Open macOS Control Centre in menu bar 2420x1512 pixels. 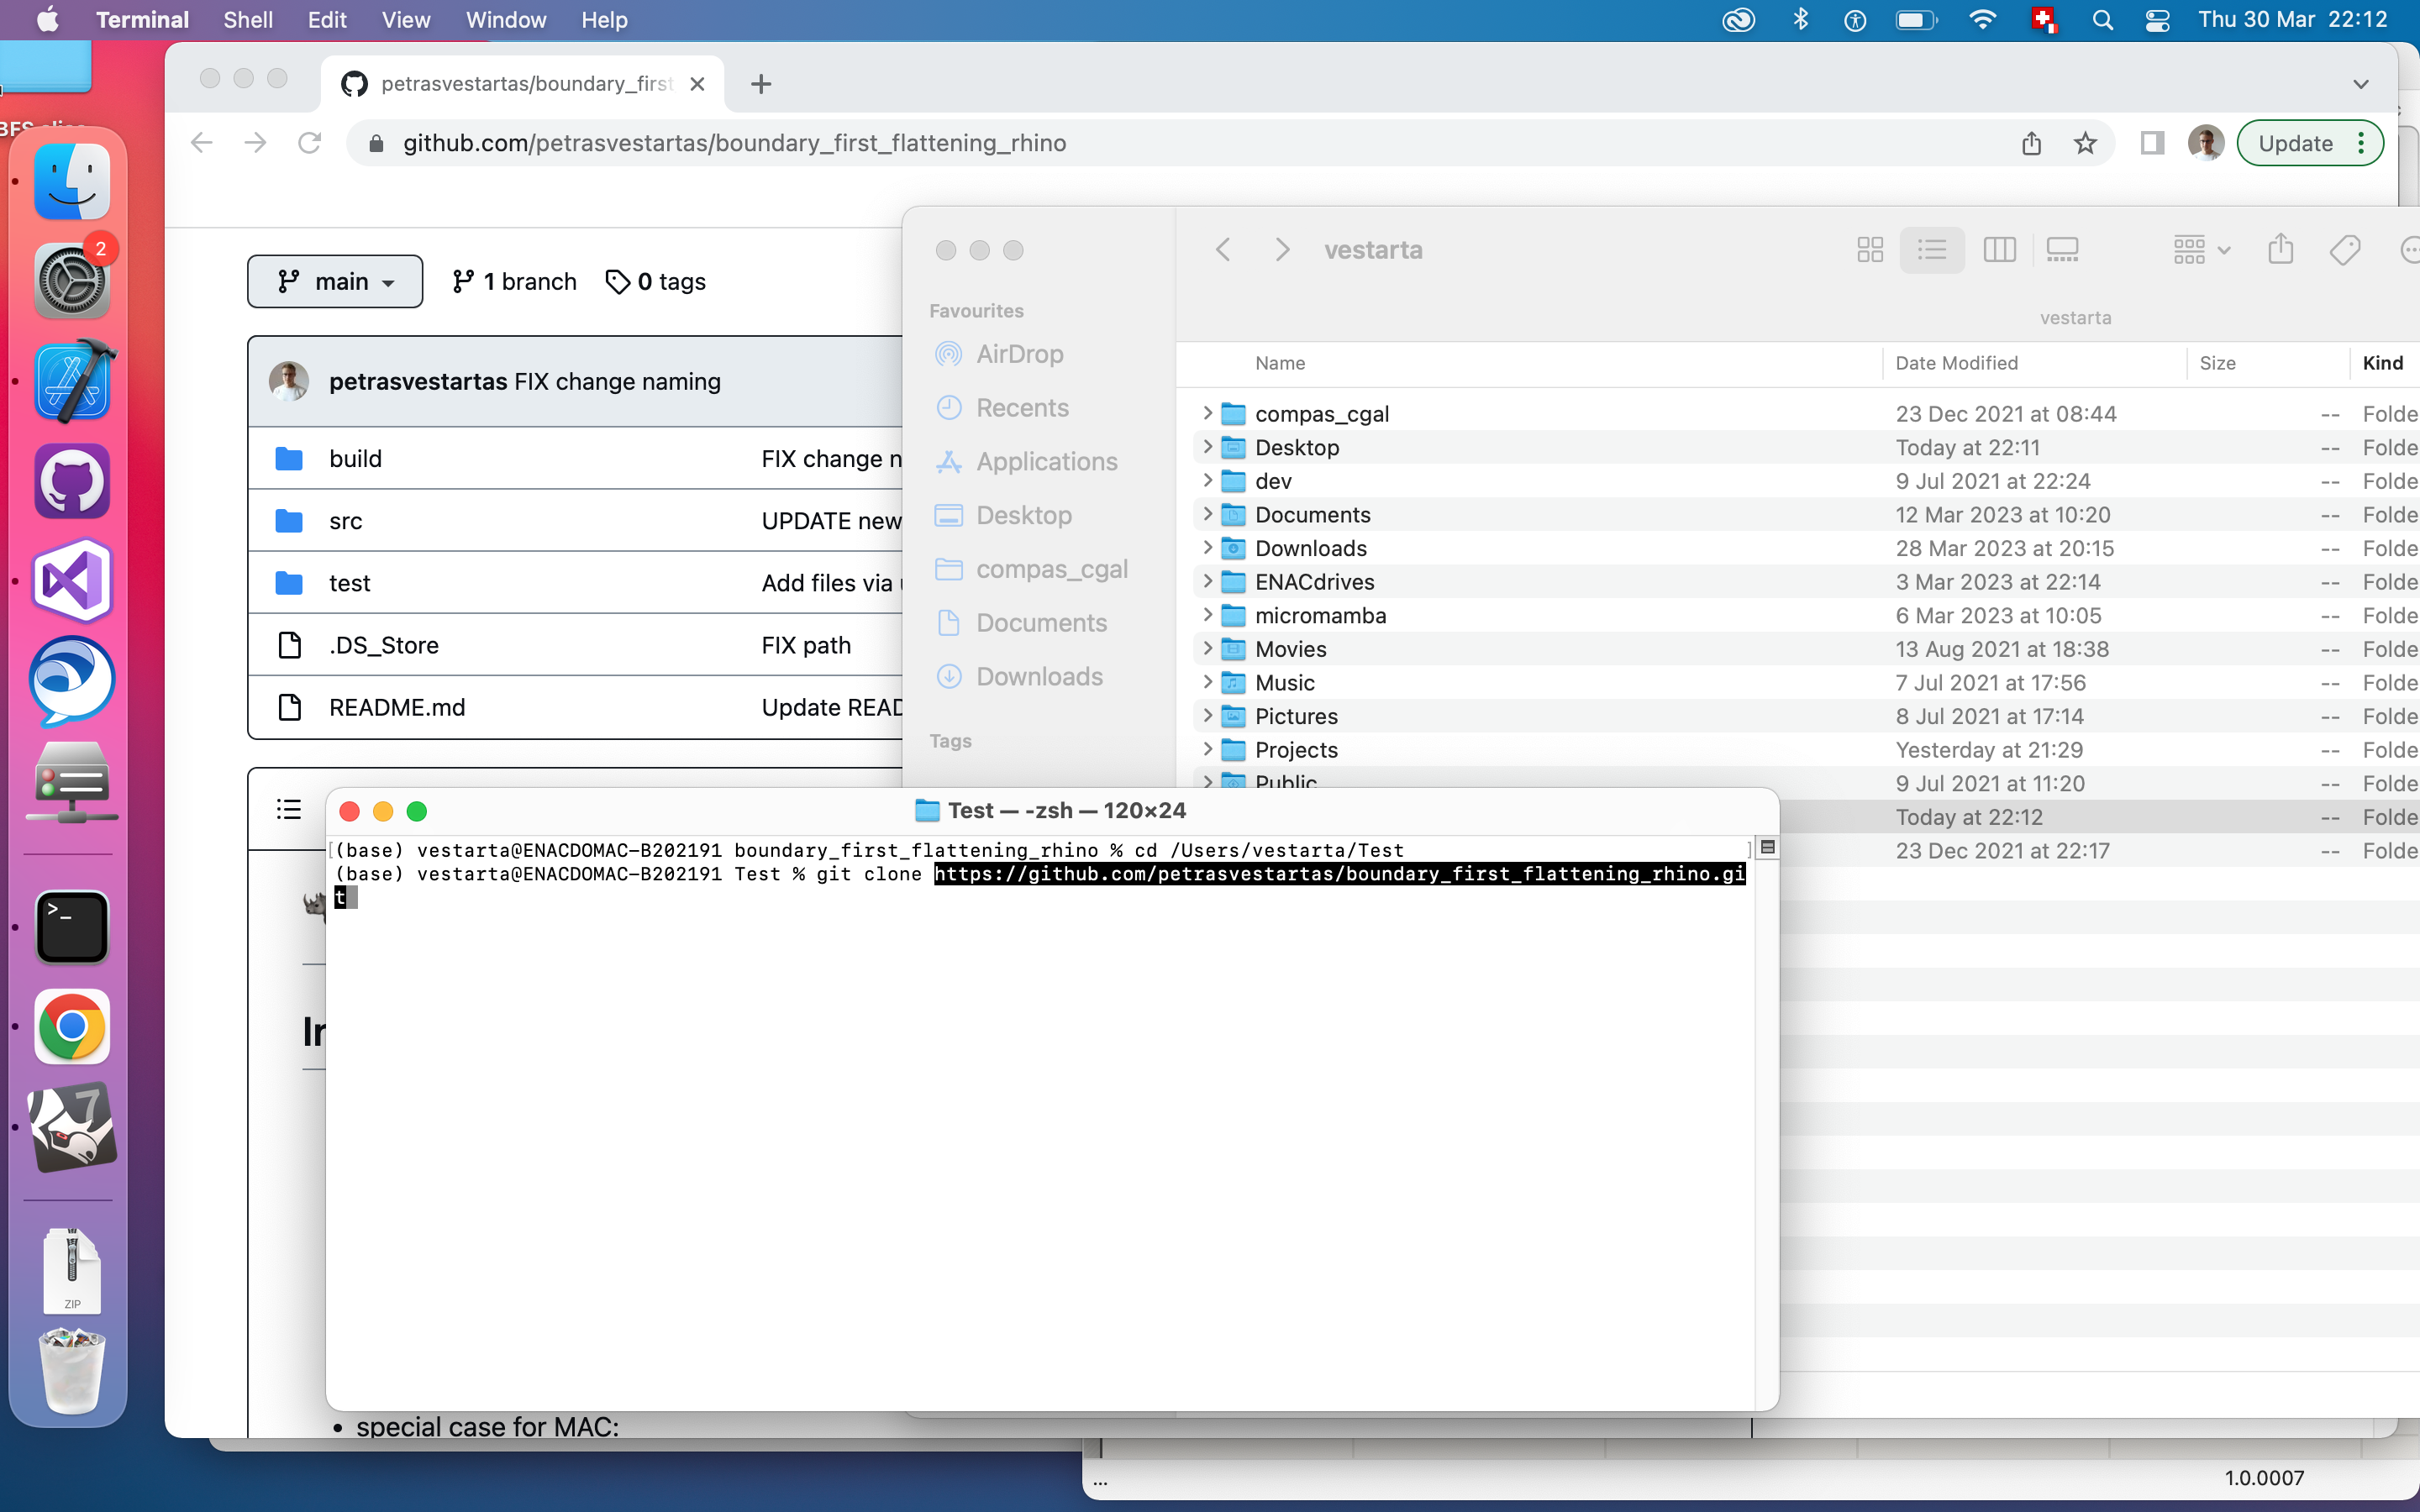click(2157, 20)
